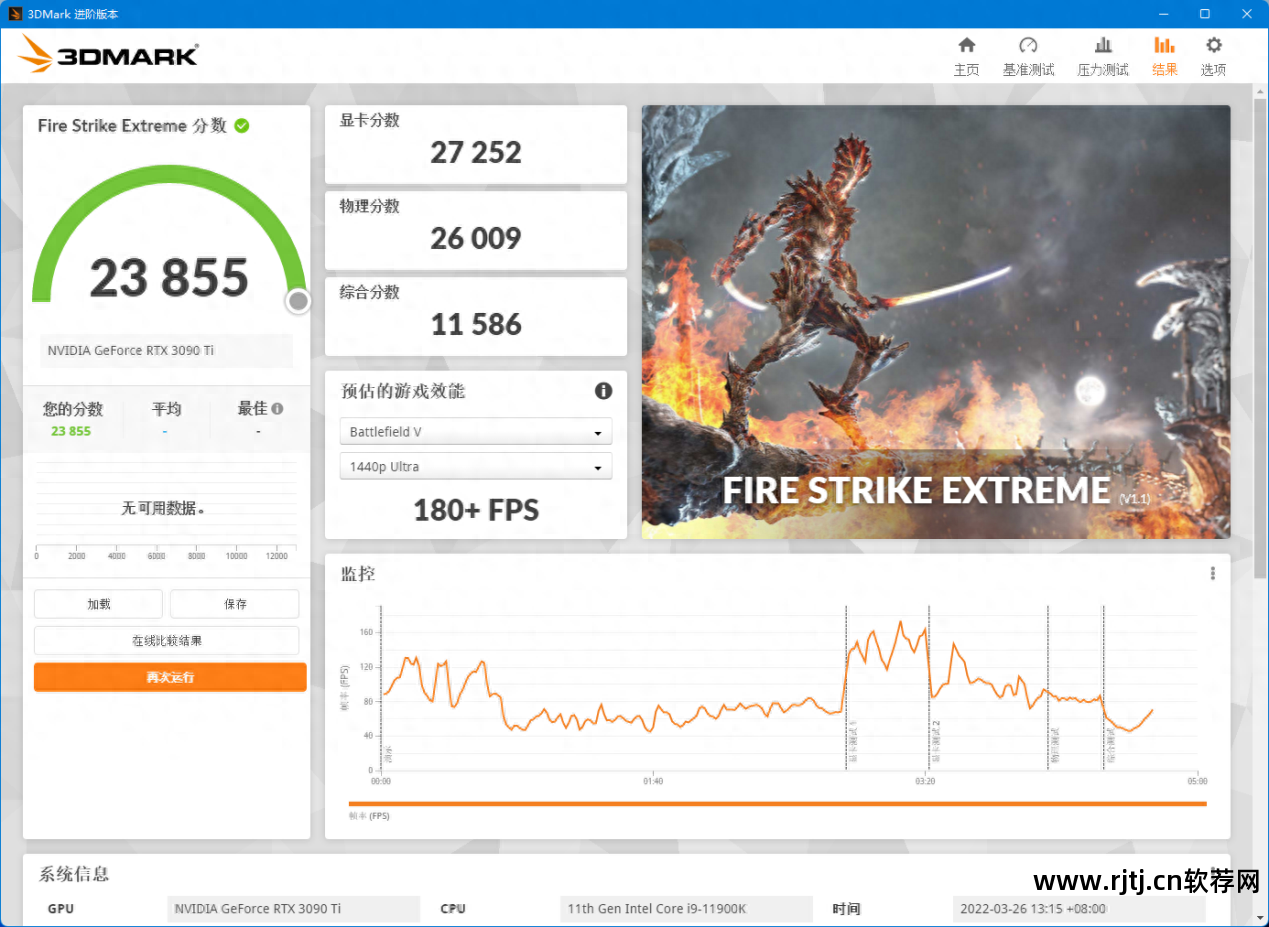
Task: Click the 系统信息 section heading
Action: point(74,874)
